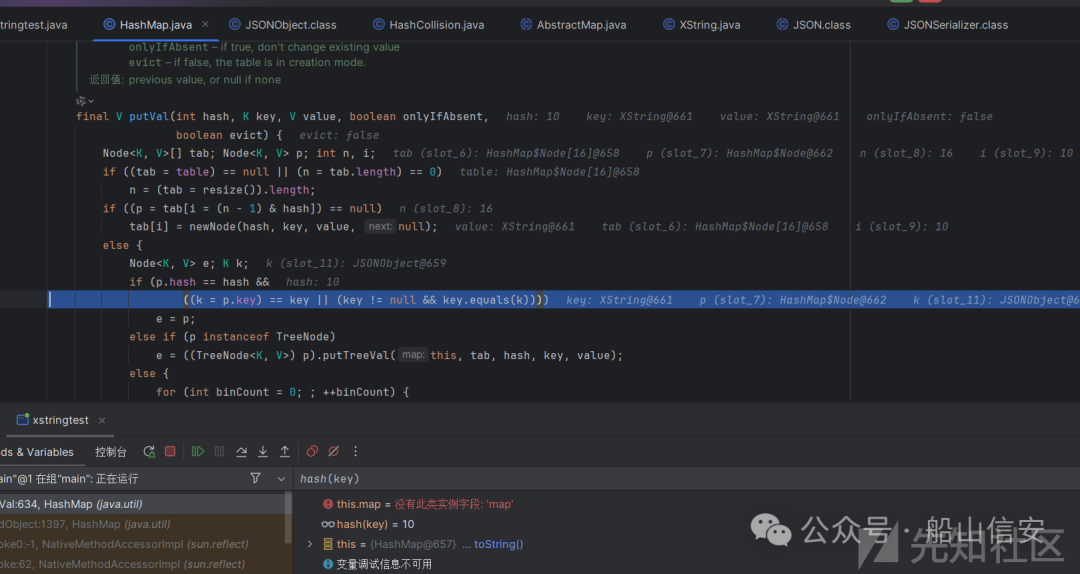This screenshot has height=574, width=1080.
Task: Click the 'this' object field icon
Action: point(328,544)
